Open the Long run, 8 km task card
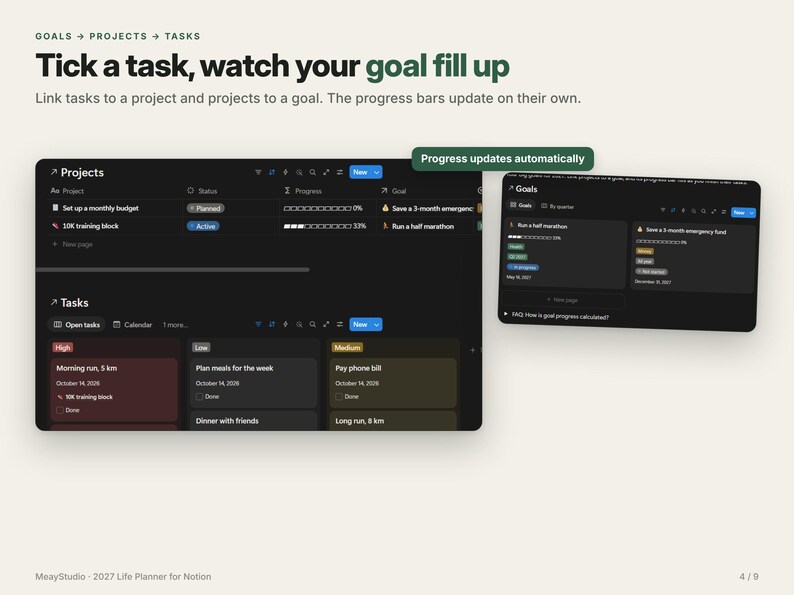 click(x=393, y=421)
